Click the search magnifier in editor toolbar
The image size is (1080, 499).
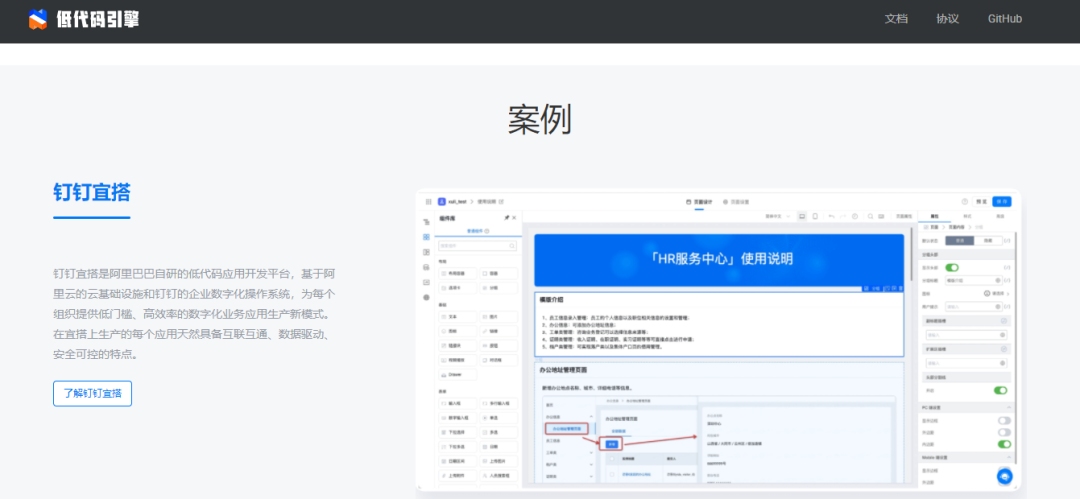click(870, 216)
